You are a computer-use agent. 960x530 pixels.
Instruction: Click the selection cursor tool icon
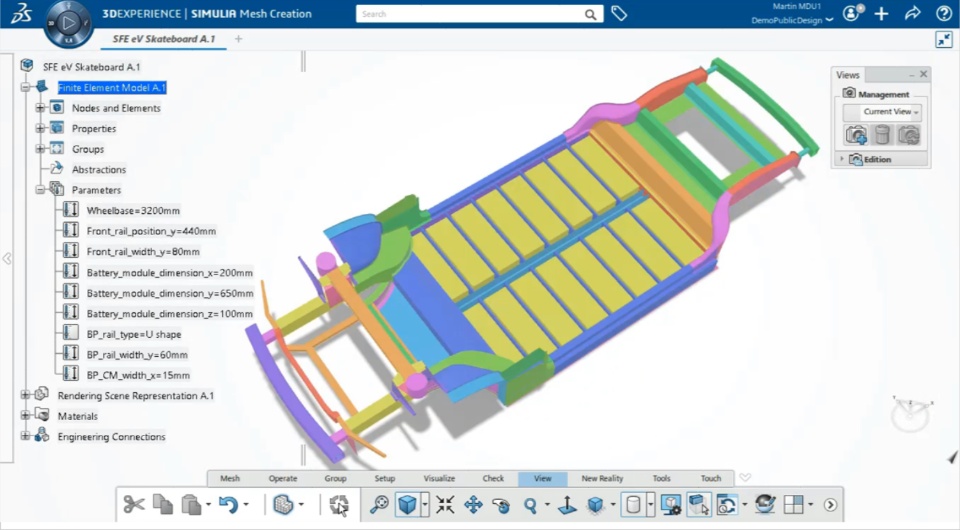(x=339, y=505)
